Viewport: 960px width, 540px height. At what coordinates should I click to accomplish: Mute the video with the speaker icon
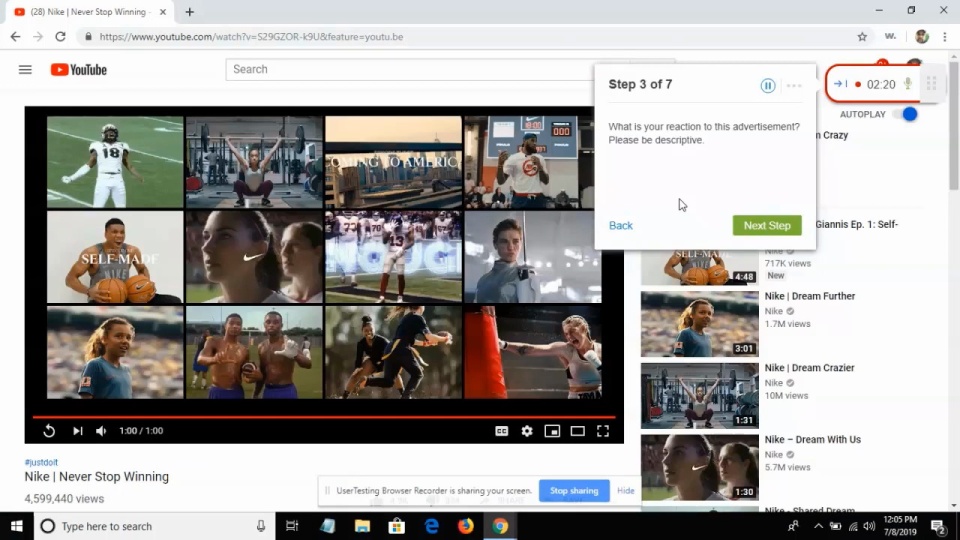coord(101,431)
